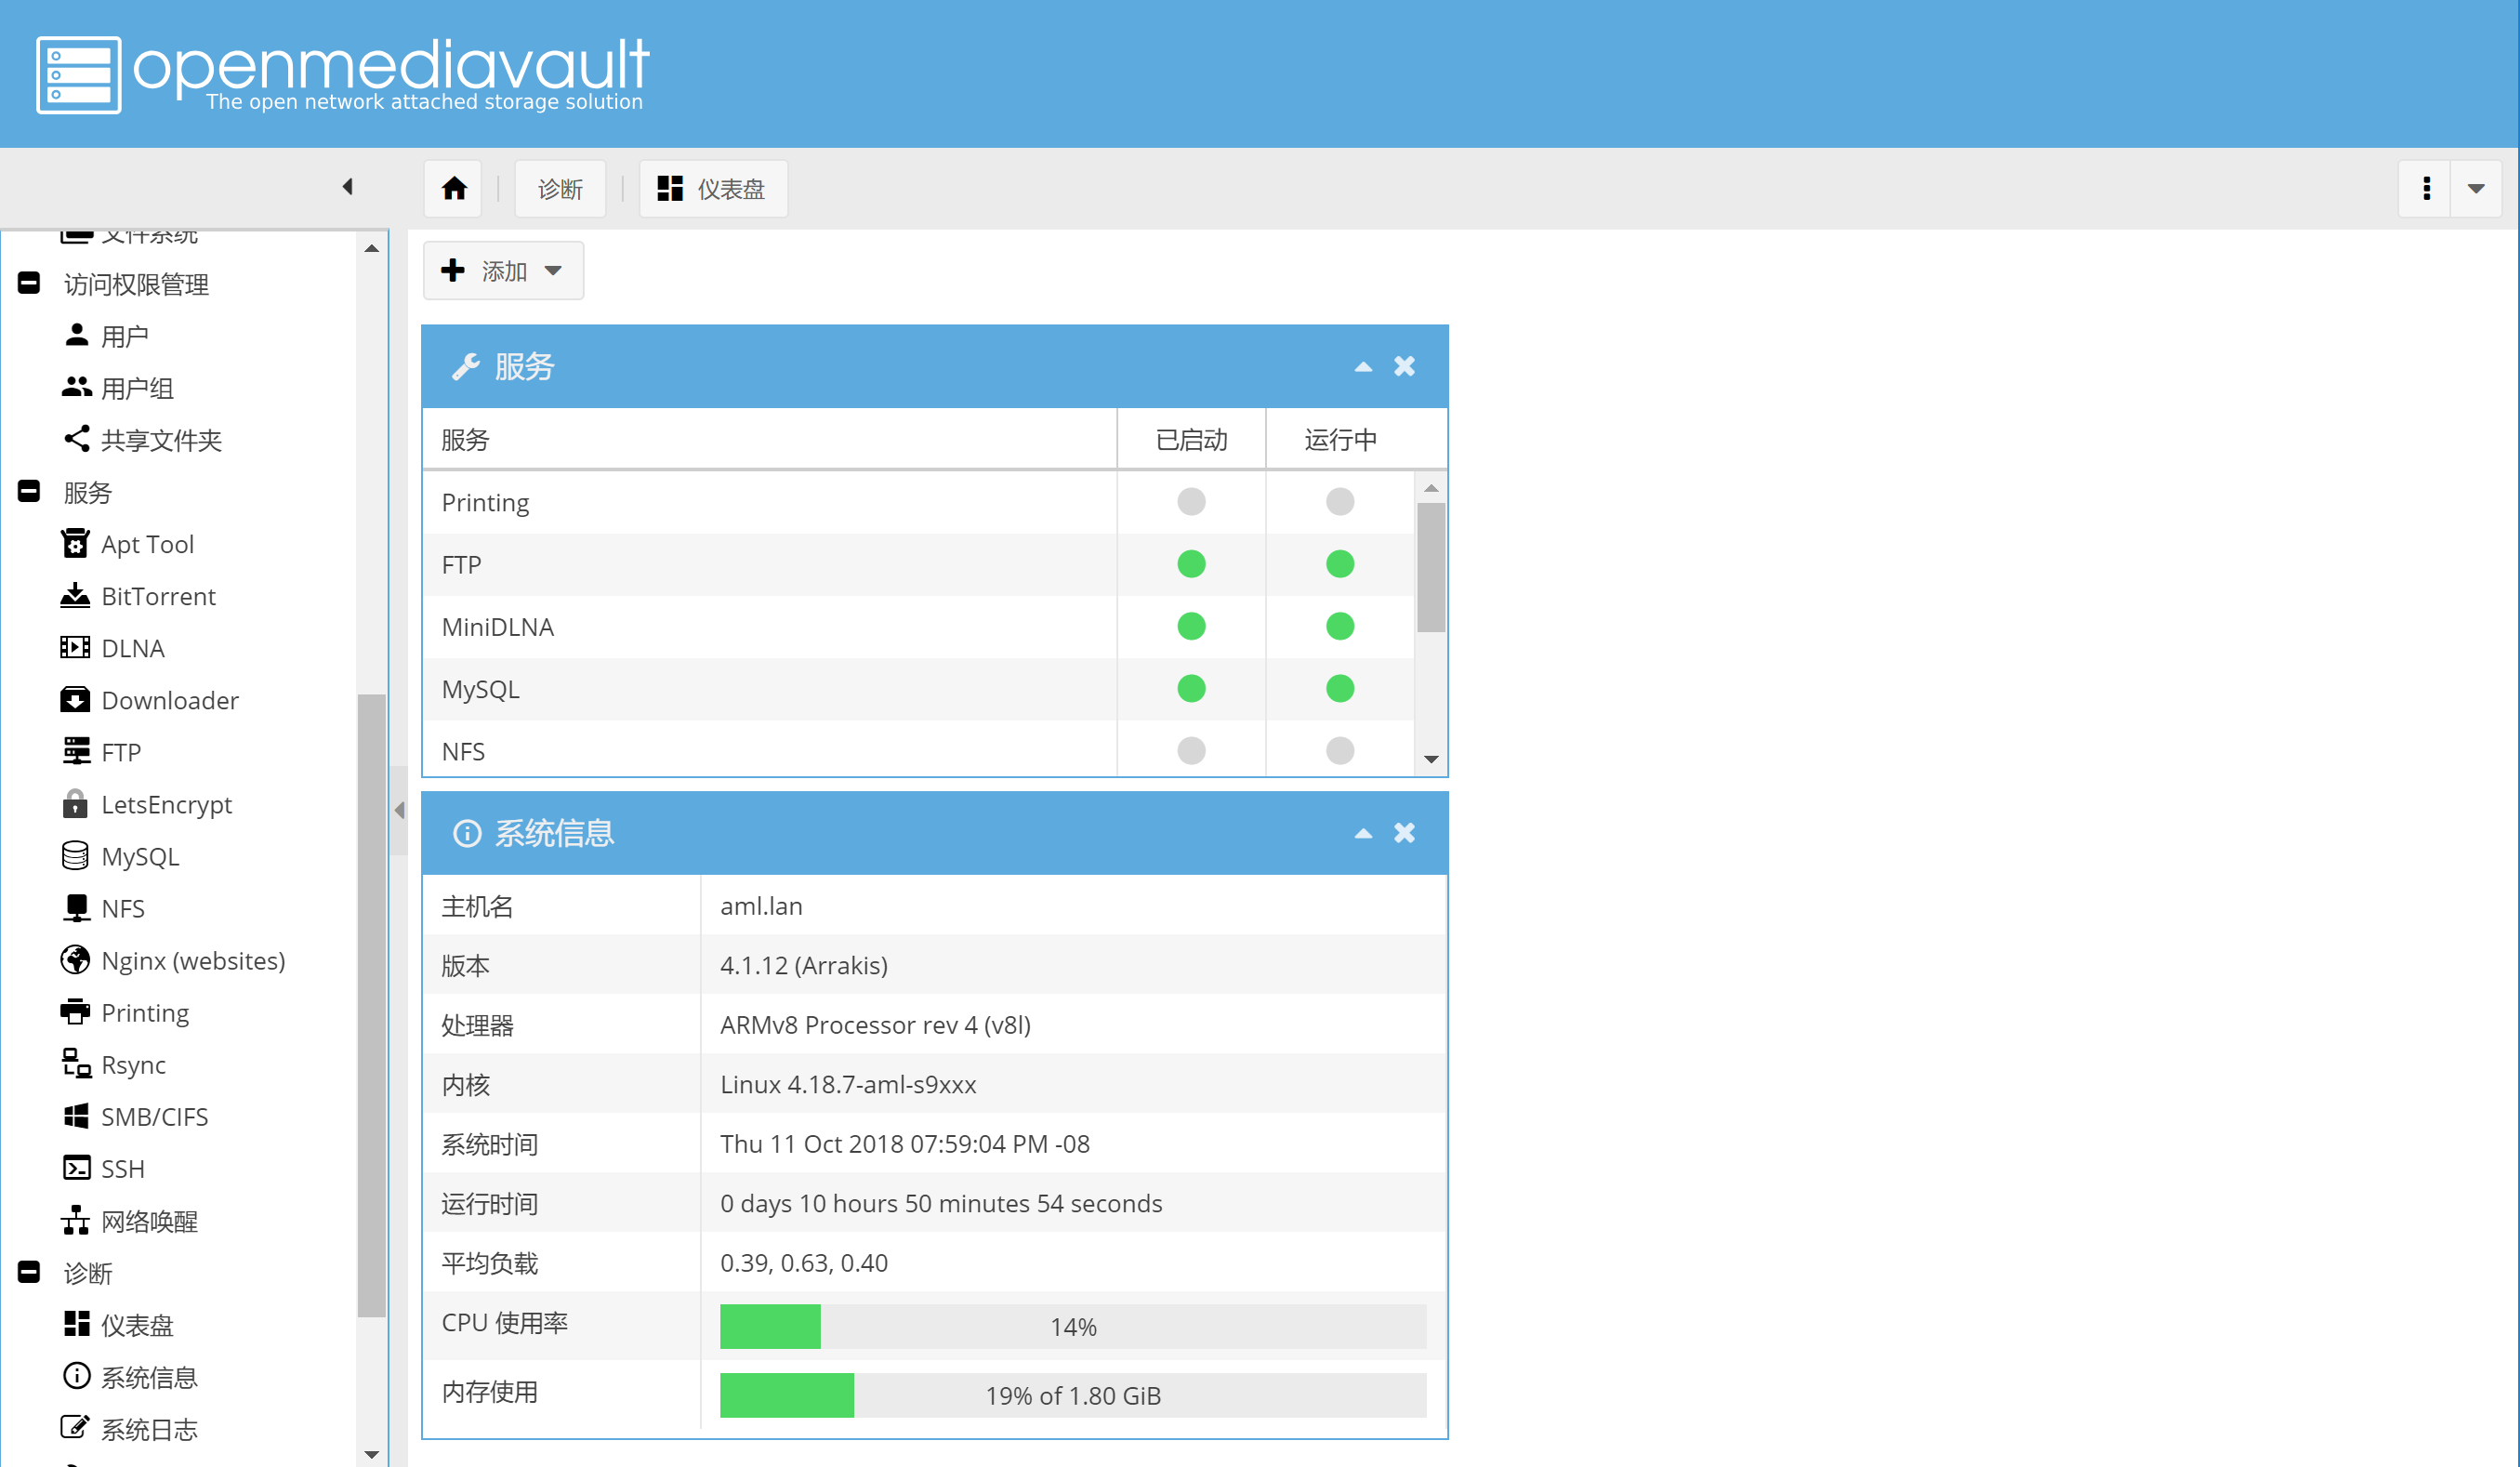Viewport: 2520px width, 1467px height.
Task: Open SSH terminal icon
Action: (x=76, y=1168)
